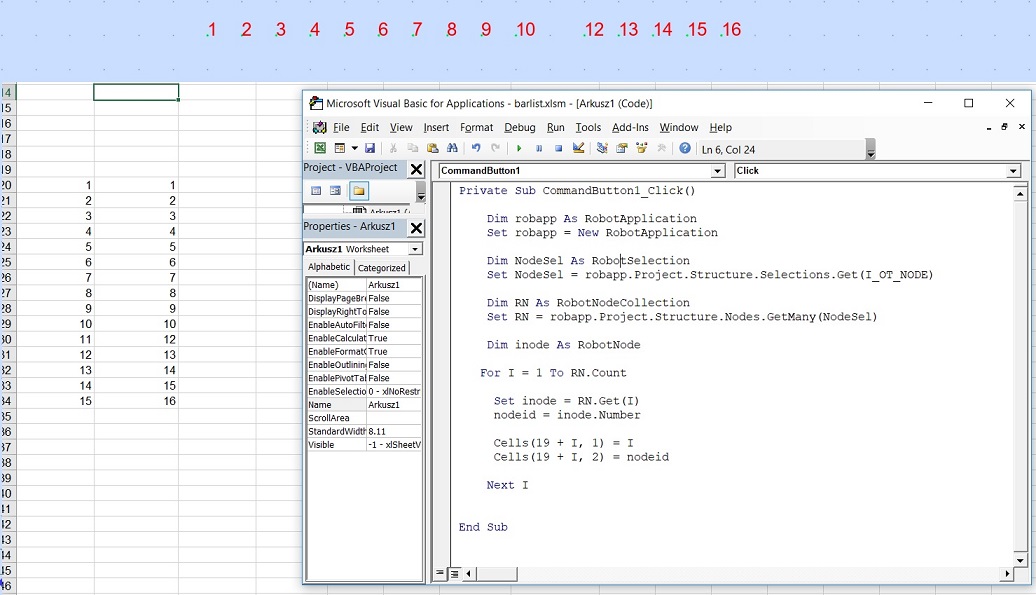Viewport: 1036px width, 595px height.
Task: Restore the inner code window with its restore button
Action: (1004, 127)
